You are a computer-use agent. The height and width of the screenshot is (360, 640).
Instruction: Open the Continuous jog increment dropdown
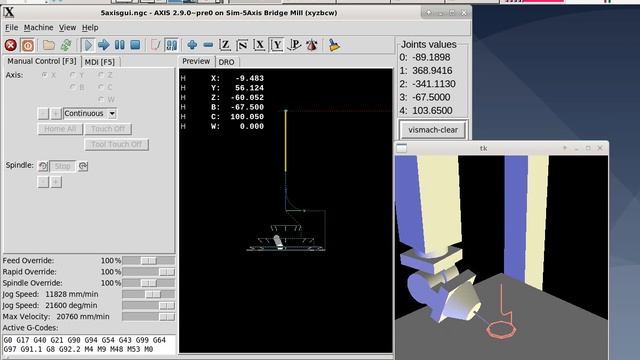[x=90, y=113]
